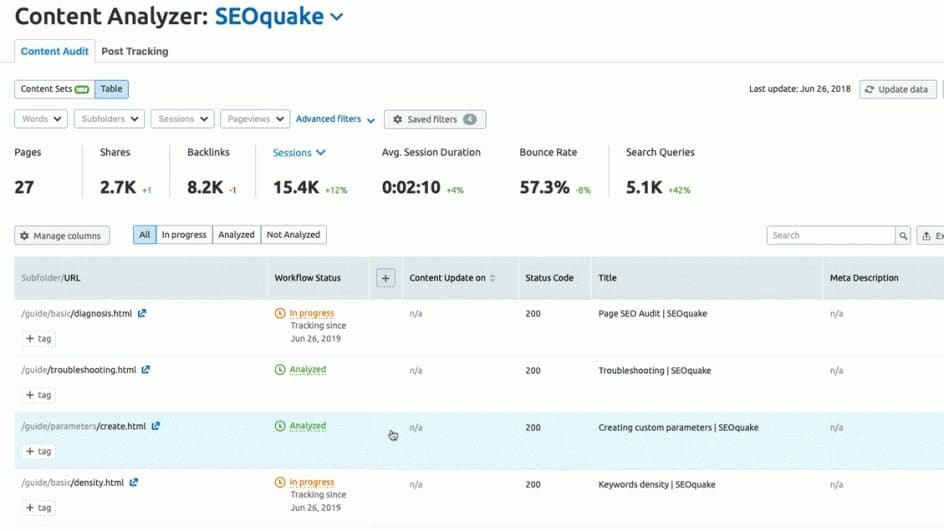Open Saved filters
The image size is (944, 531).
435,119
